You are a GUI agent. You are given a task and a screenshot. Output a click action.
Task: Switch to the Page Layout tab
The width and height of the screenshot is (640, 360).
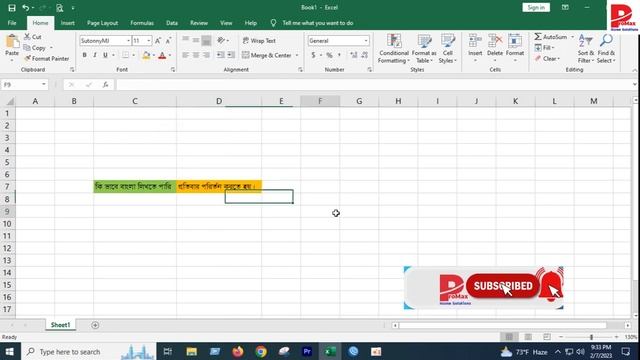pos(102,23)
